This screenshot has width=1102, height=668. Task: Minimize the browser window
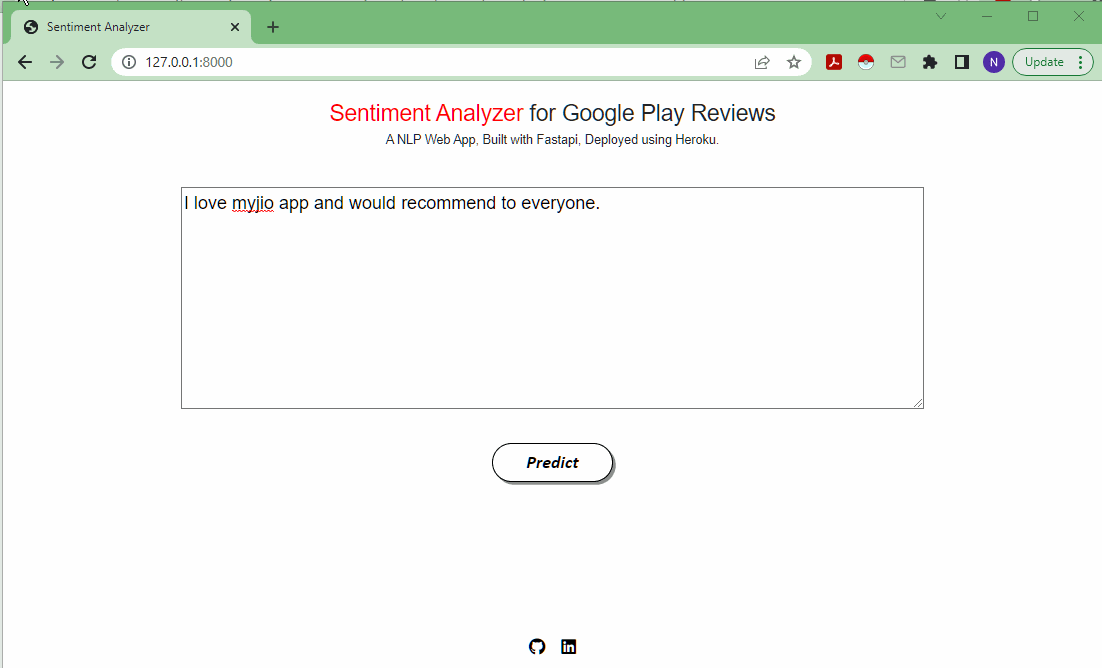(987, 16)
